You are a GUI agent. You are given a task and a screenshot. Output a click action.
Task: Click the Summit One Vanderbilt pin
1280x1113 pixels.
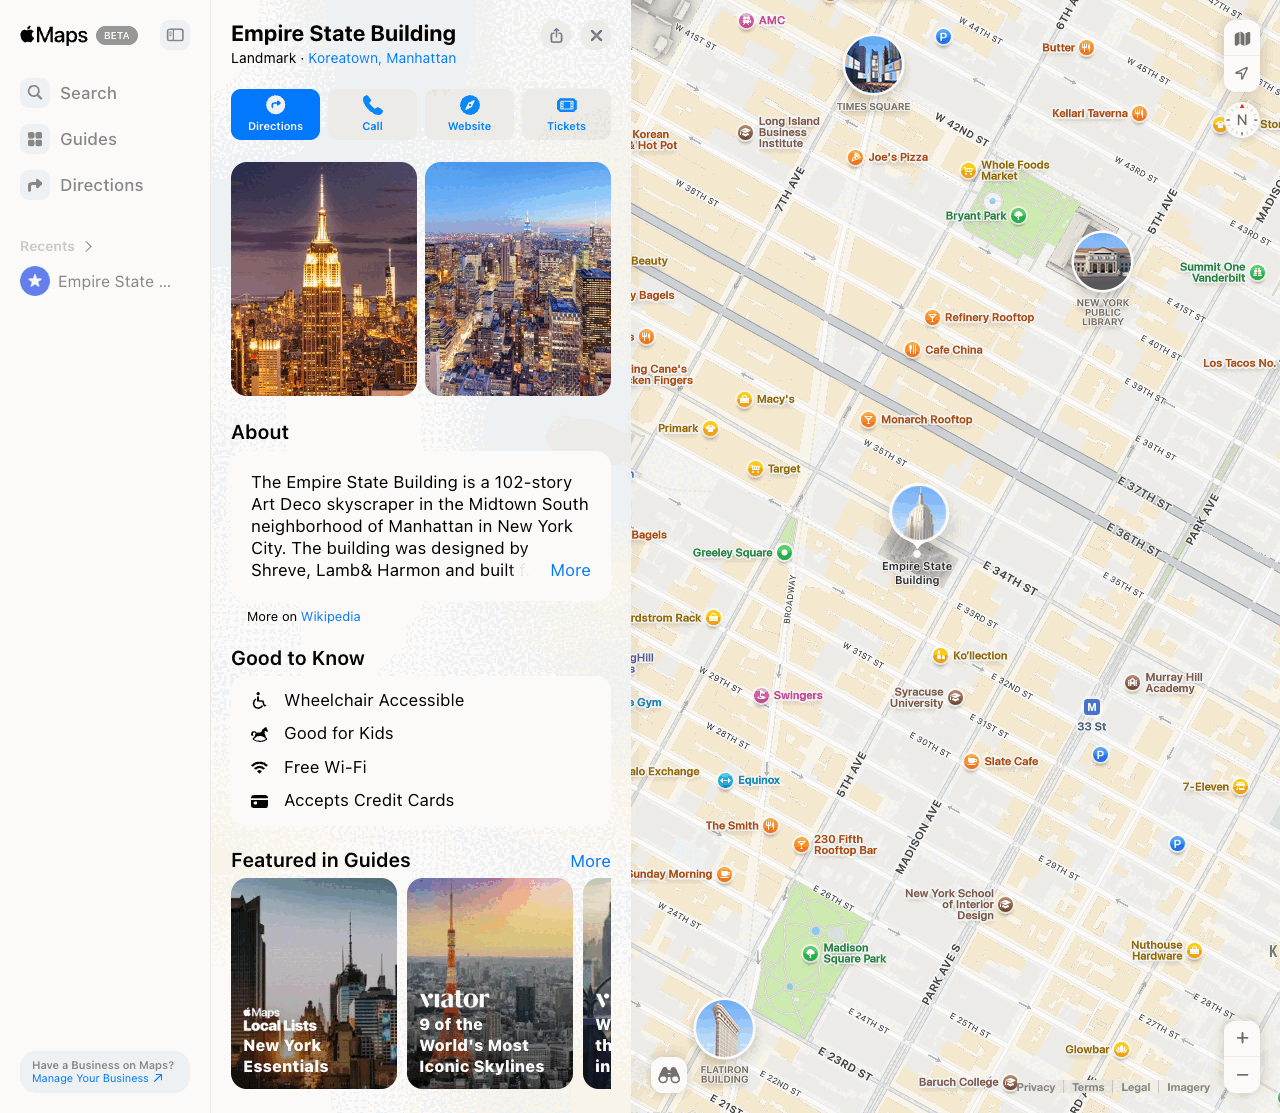coord(1258,272)
